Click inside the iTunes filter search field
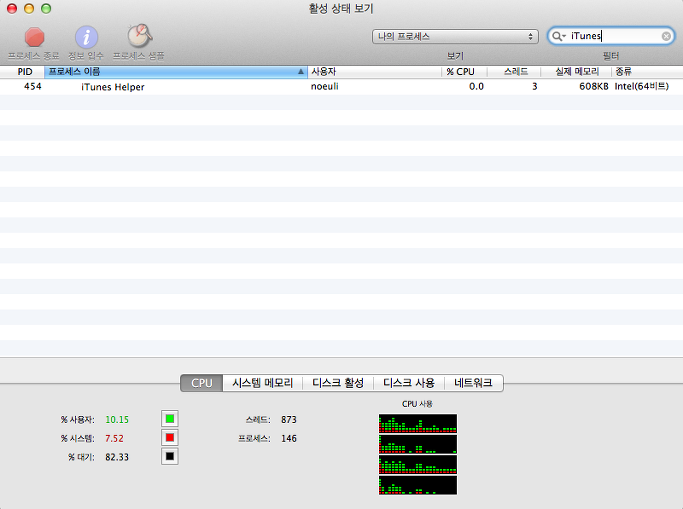Screen dimensions: 683x509 610,36
